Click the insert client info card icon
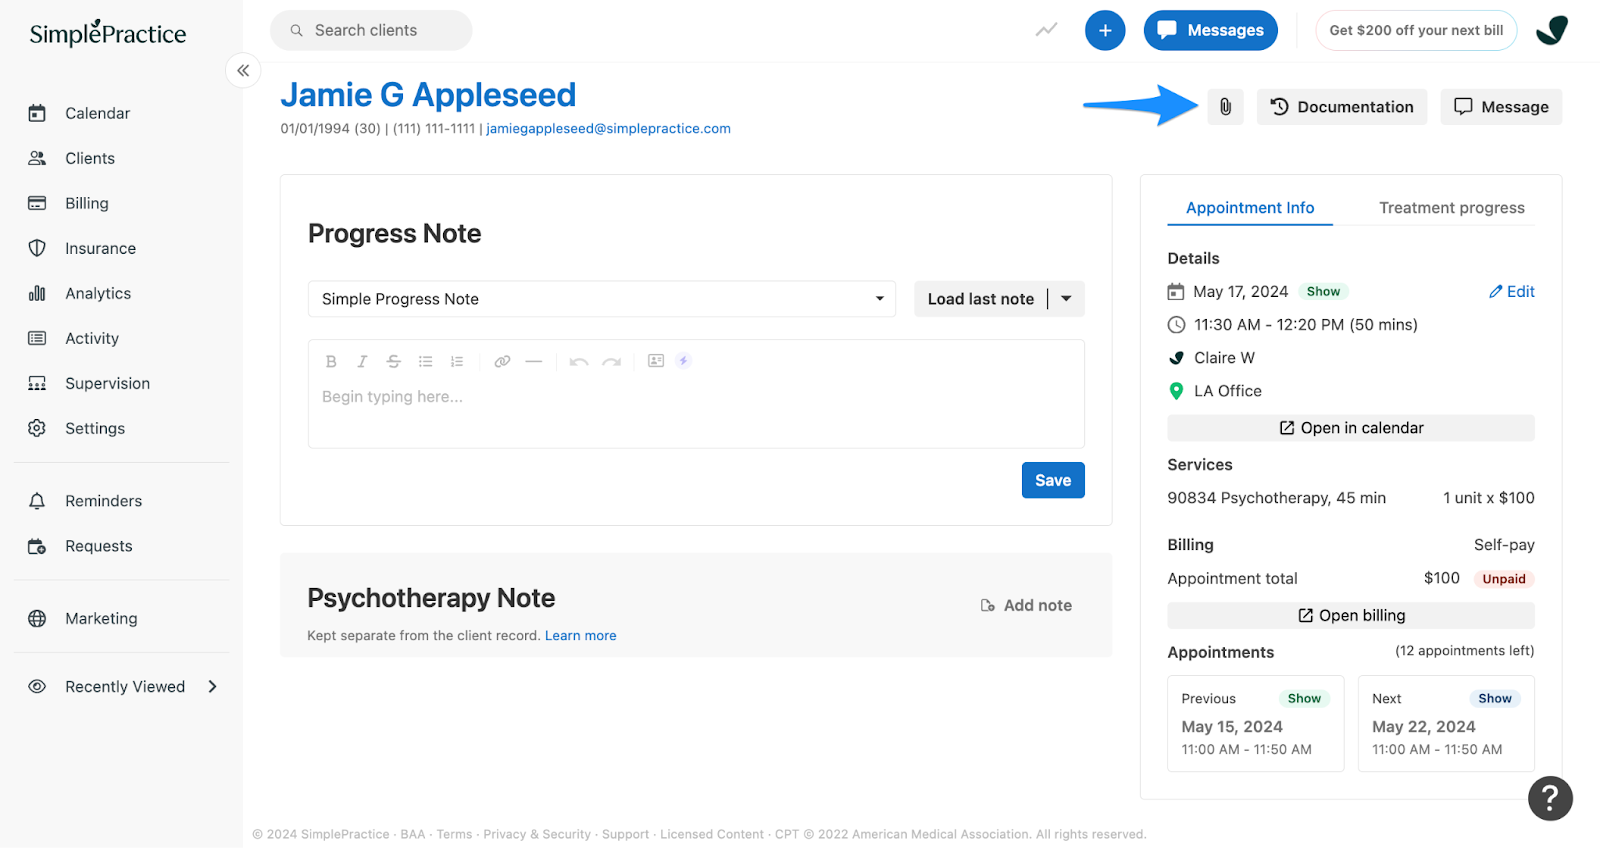 point(656,361)
